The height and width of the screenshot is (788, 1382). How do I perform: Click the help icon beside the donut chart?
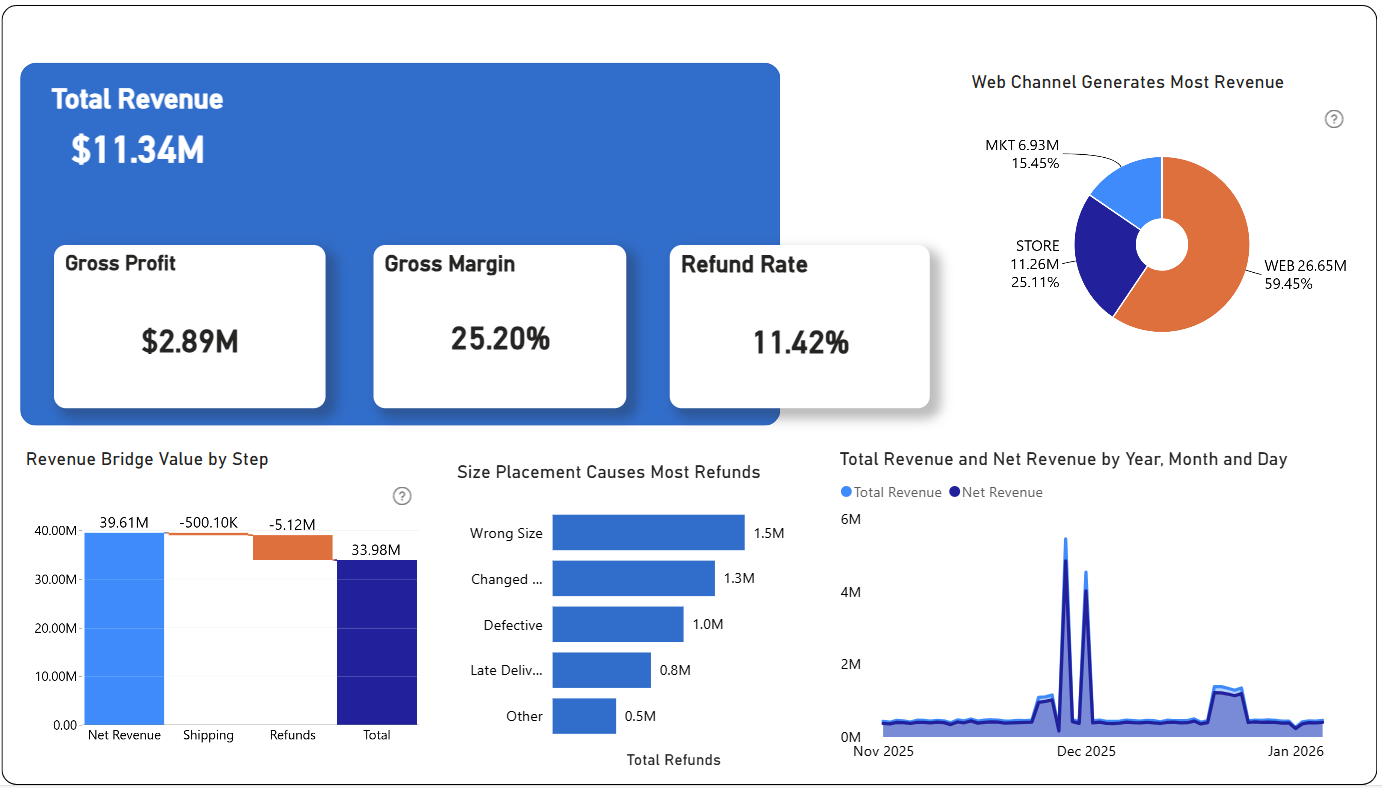point(1334,119)
